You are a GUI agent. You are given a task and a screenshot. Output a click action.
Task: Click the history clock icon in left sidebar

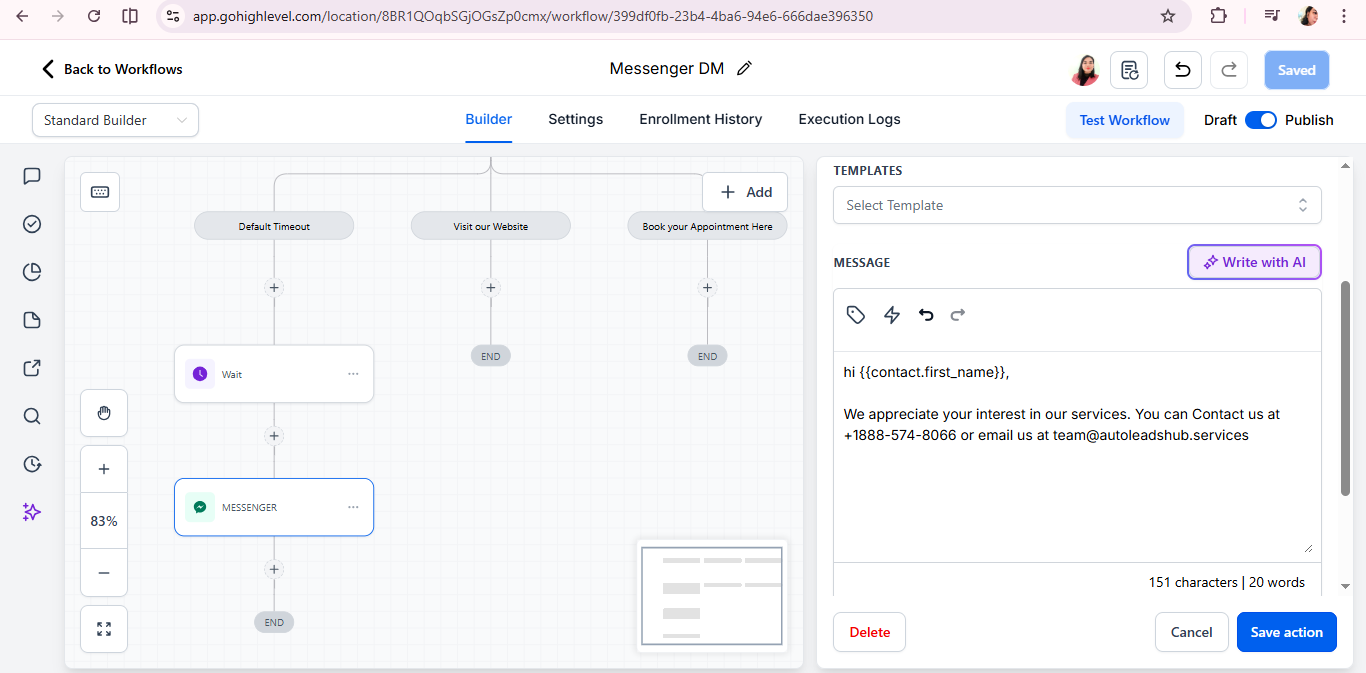pos(31,464)
